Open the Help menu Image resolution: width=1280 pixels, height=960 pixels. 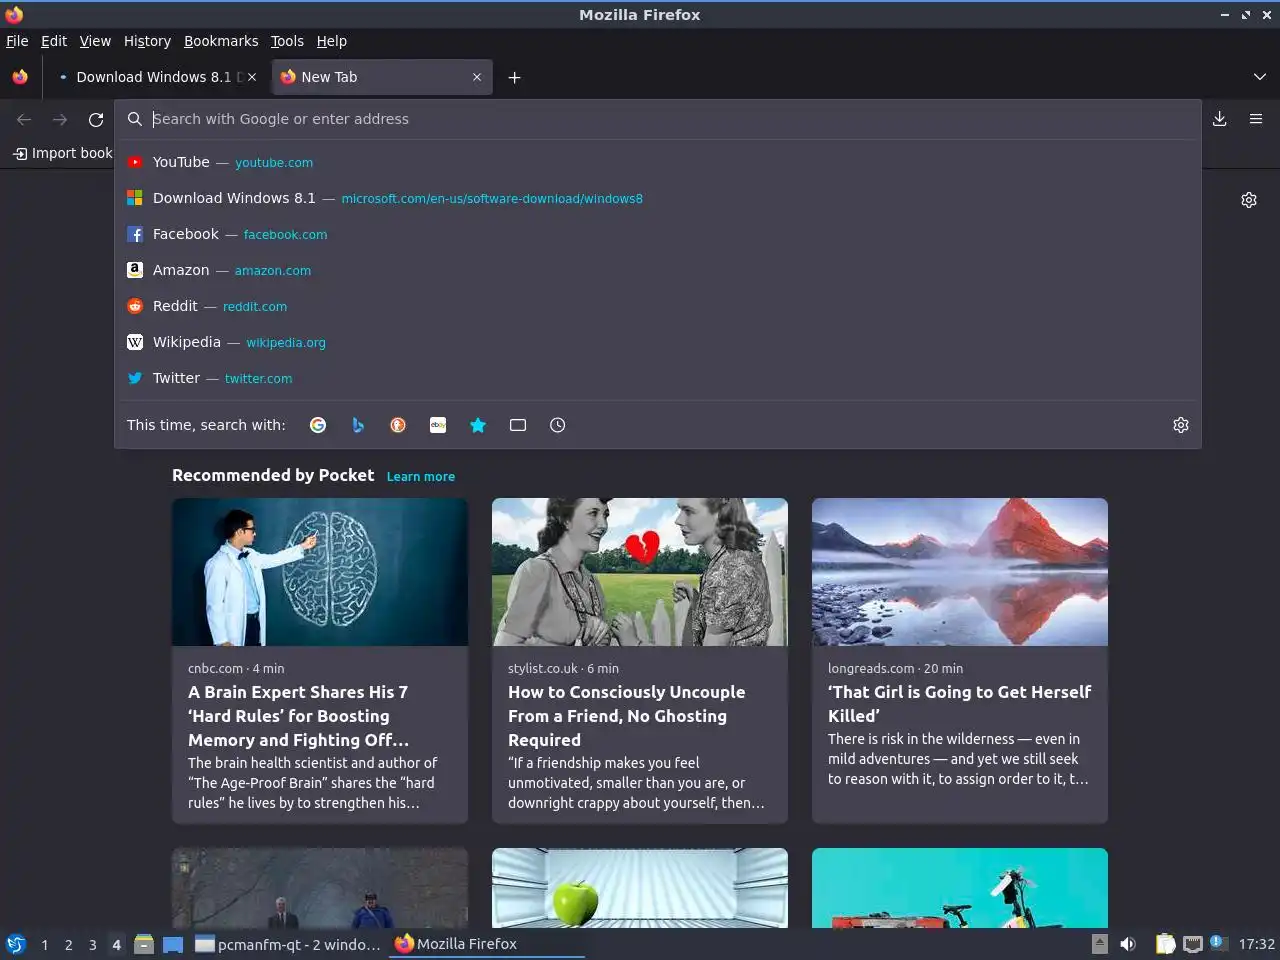click(332, 41)
